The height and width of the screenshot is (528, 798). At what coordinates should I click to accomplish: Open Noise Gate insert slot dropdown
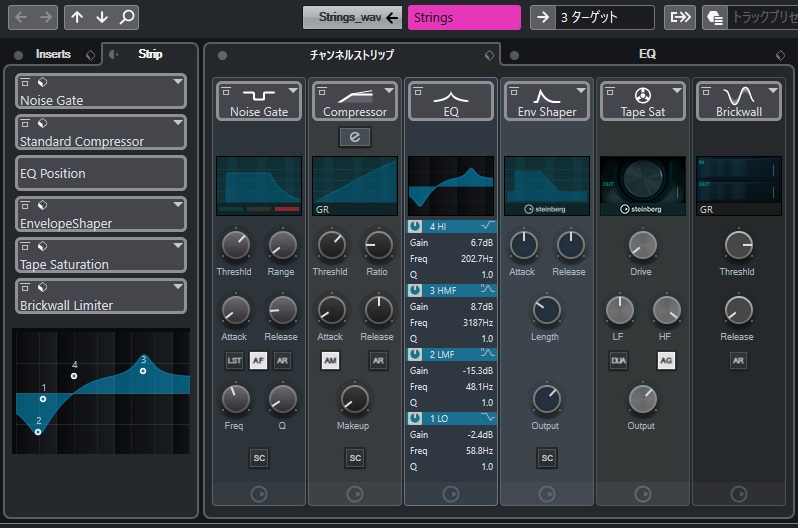pos(178,81)
